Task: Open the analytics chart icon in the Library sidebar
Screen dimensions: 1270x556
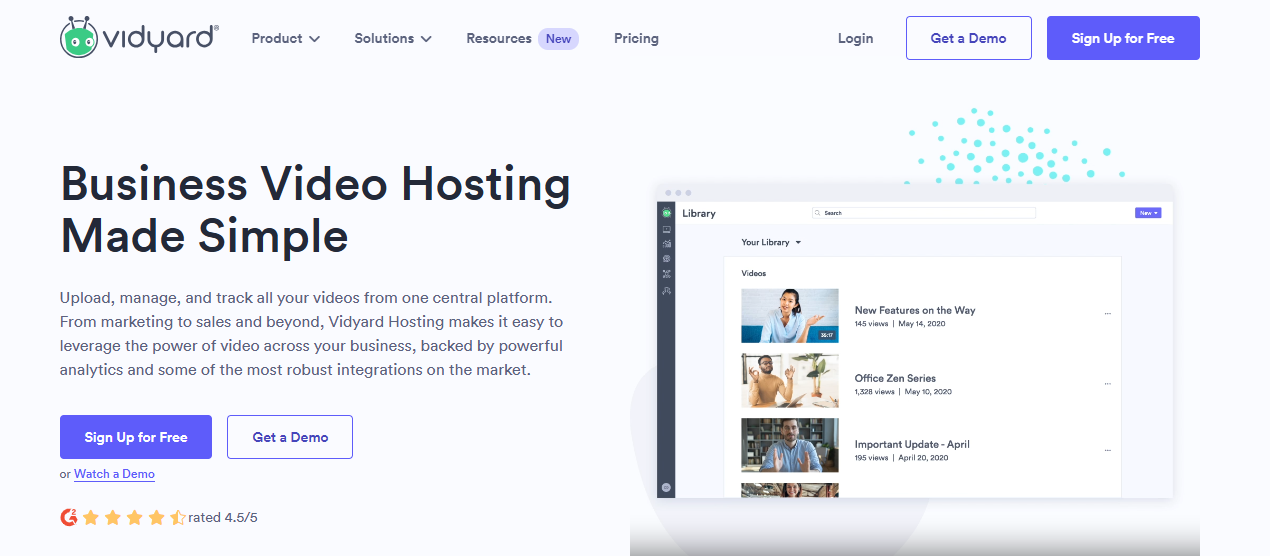Action: (x=667, y=243)
